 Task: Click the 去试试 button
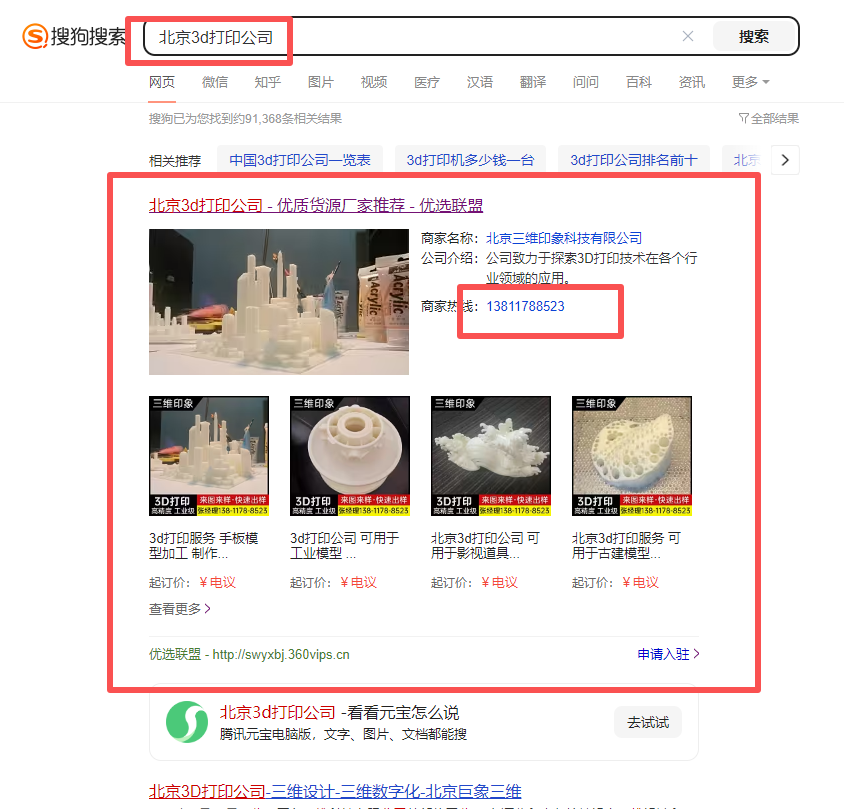(648, 722)
